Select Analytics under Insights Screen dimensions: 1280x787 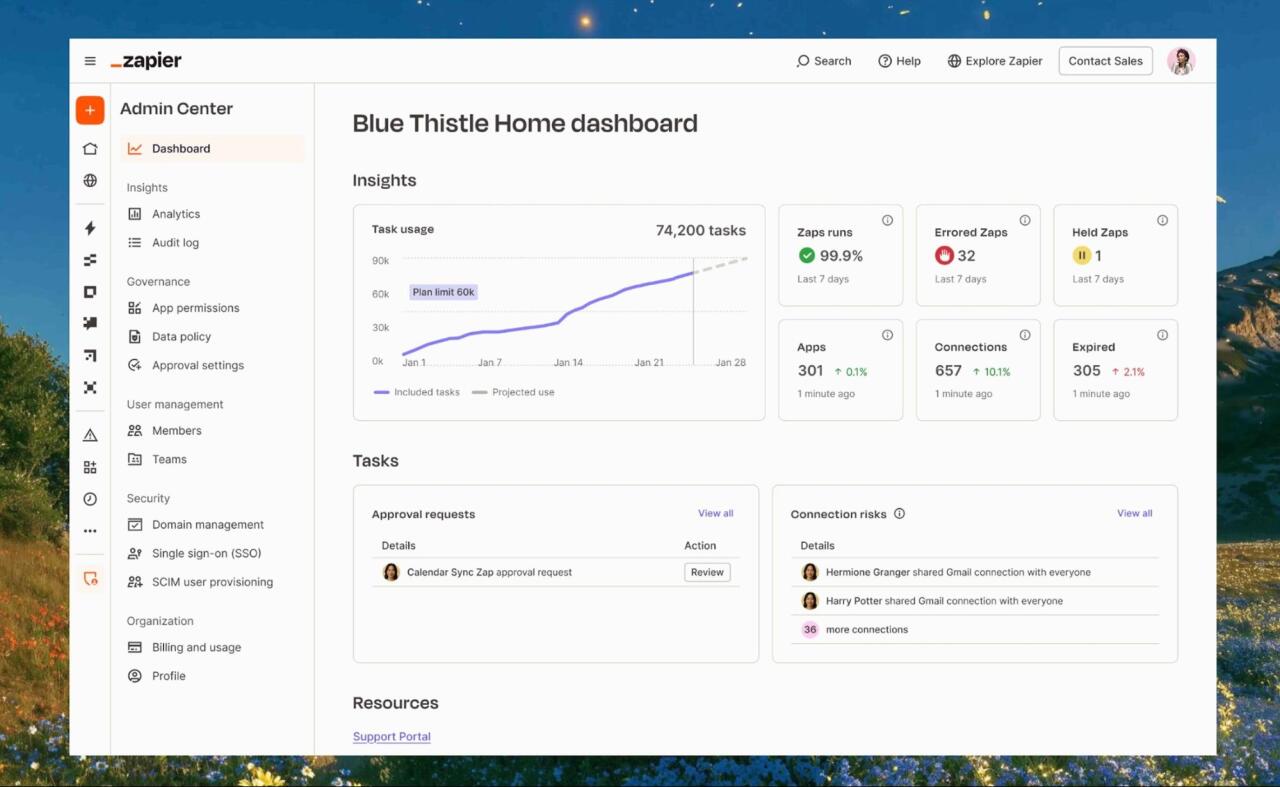[x=177, y=213]
